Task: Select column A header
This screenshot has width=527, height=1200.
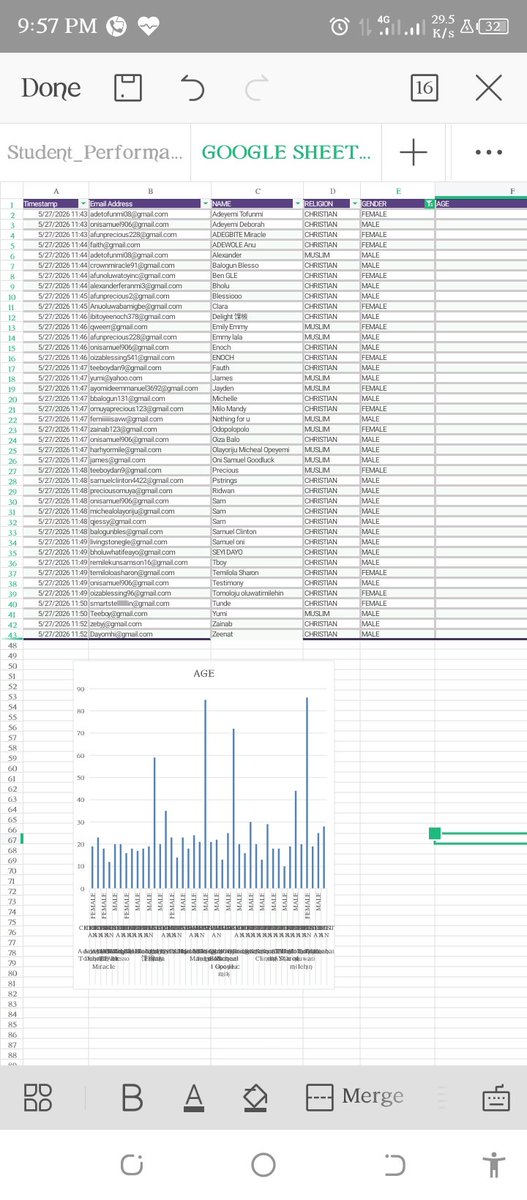Action: pyautogui.click(x=55, y=190)
